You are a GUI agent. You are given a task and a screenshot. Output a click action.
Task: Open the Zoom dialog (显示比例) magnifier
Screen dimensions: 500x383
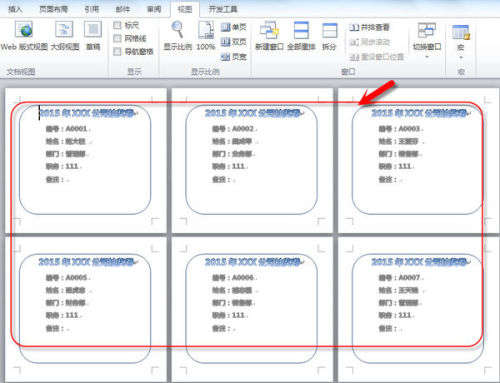[x=178, y=36]
